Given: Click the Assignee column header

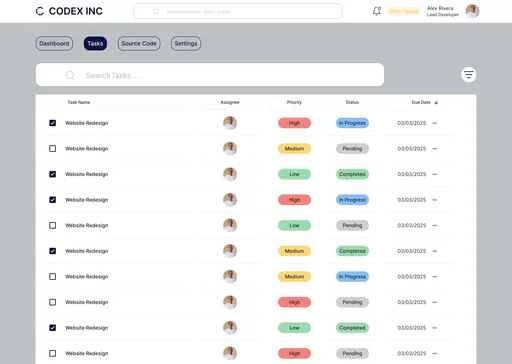Looking at the screenshot, I should point(230,102).
